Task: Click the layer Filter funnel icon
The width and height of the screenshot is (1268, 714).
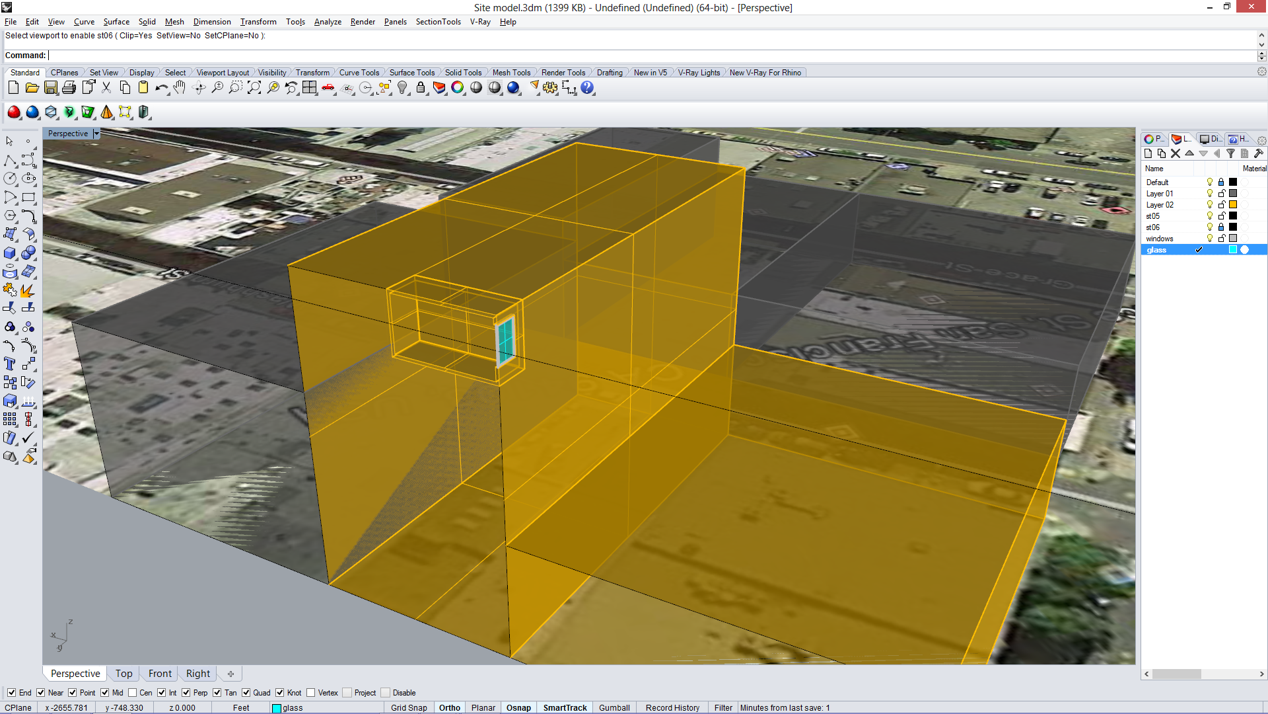Action: coord(1231,154)
